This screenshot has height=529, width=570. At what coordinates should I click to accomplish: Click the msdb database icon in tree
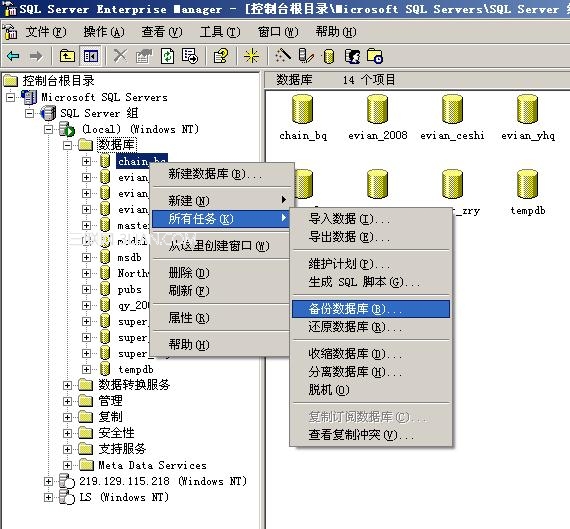pyautogui.click(x=105, y=257)
